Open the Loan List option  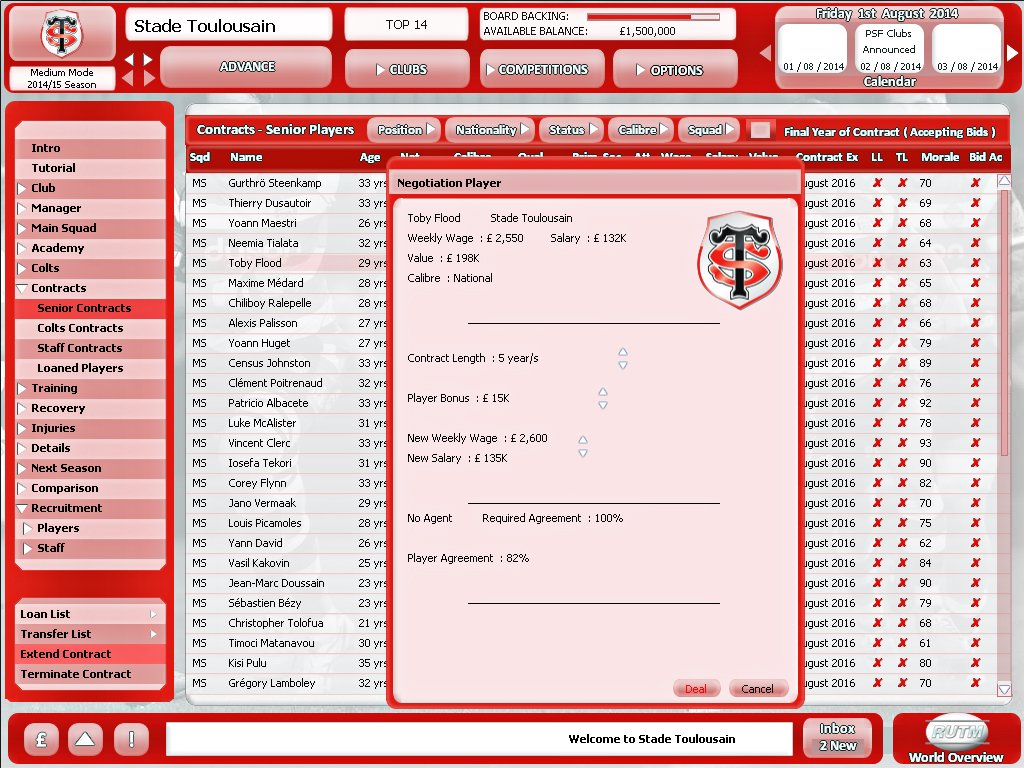90,615
